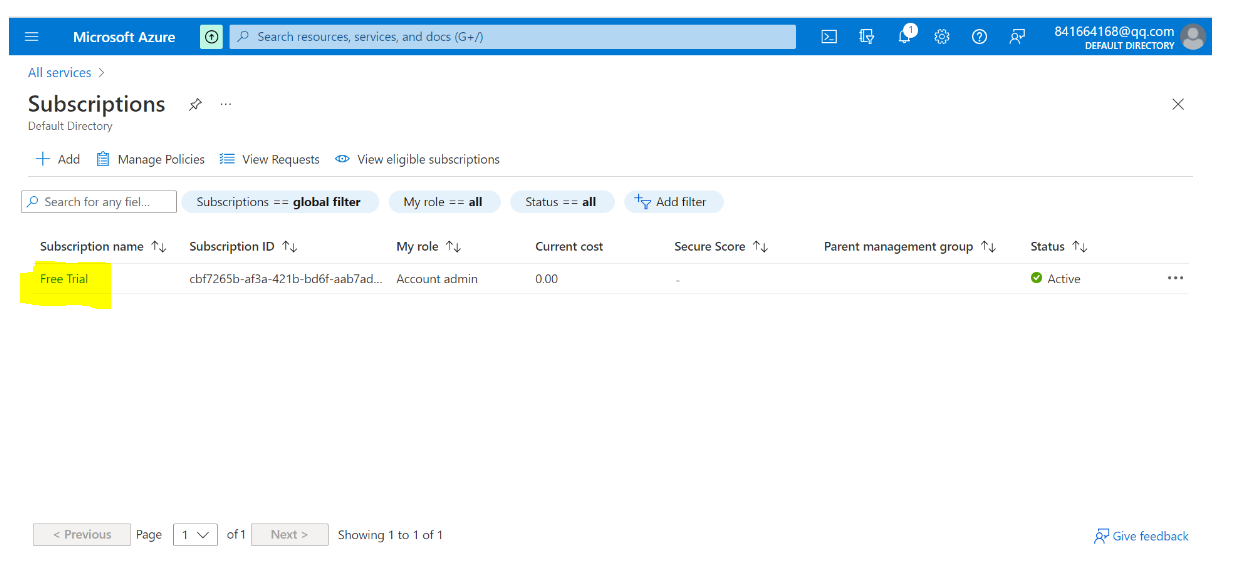Sort by Subscription ID column
1242x565 pixels.
[x=243, y=246]
